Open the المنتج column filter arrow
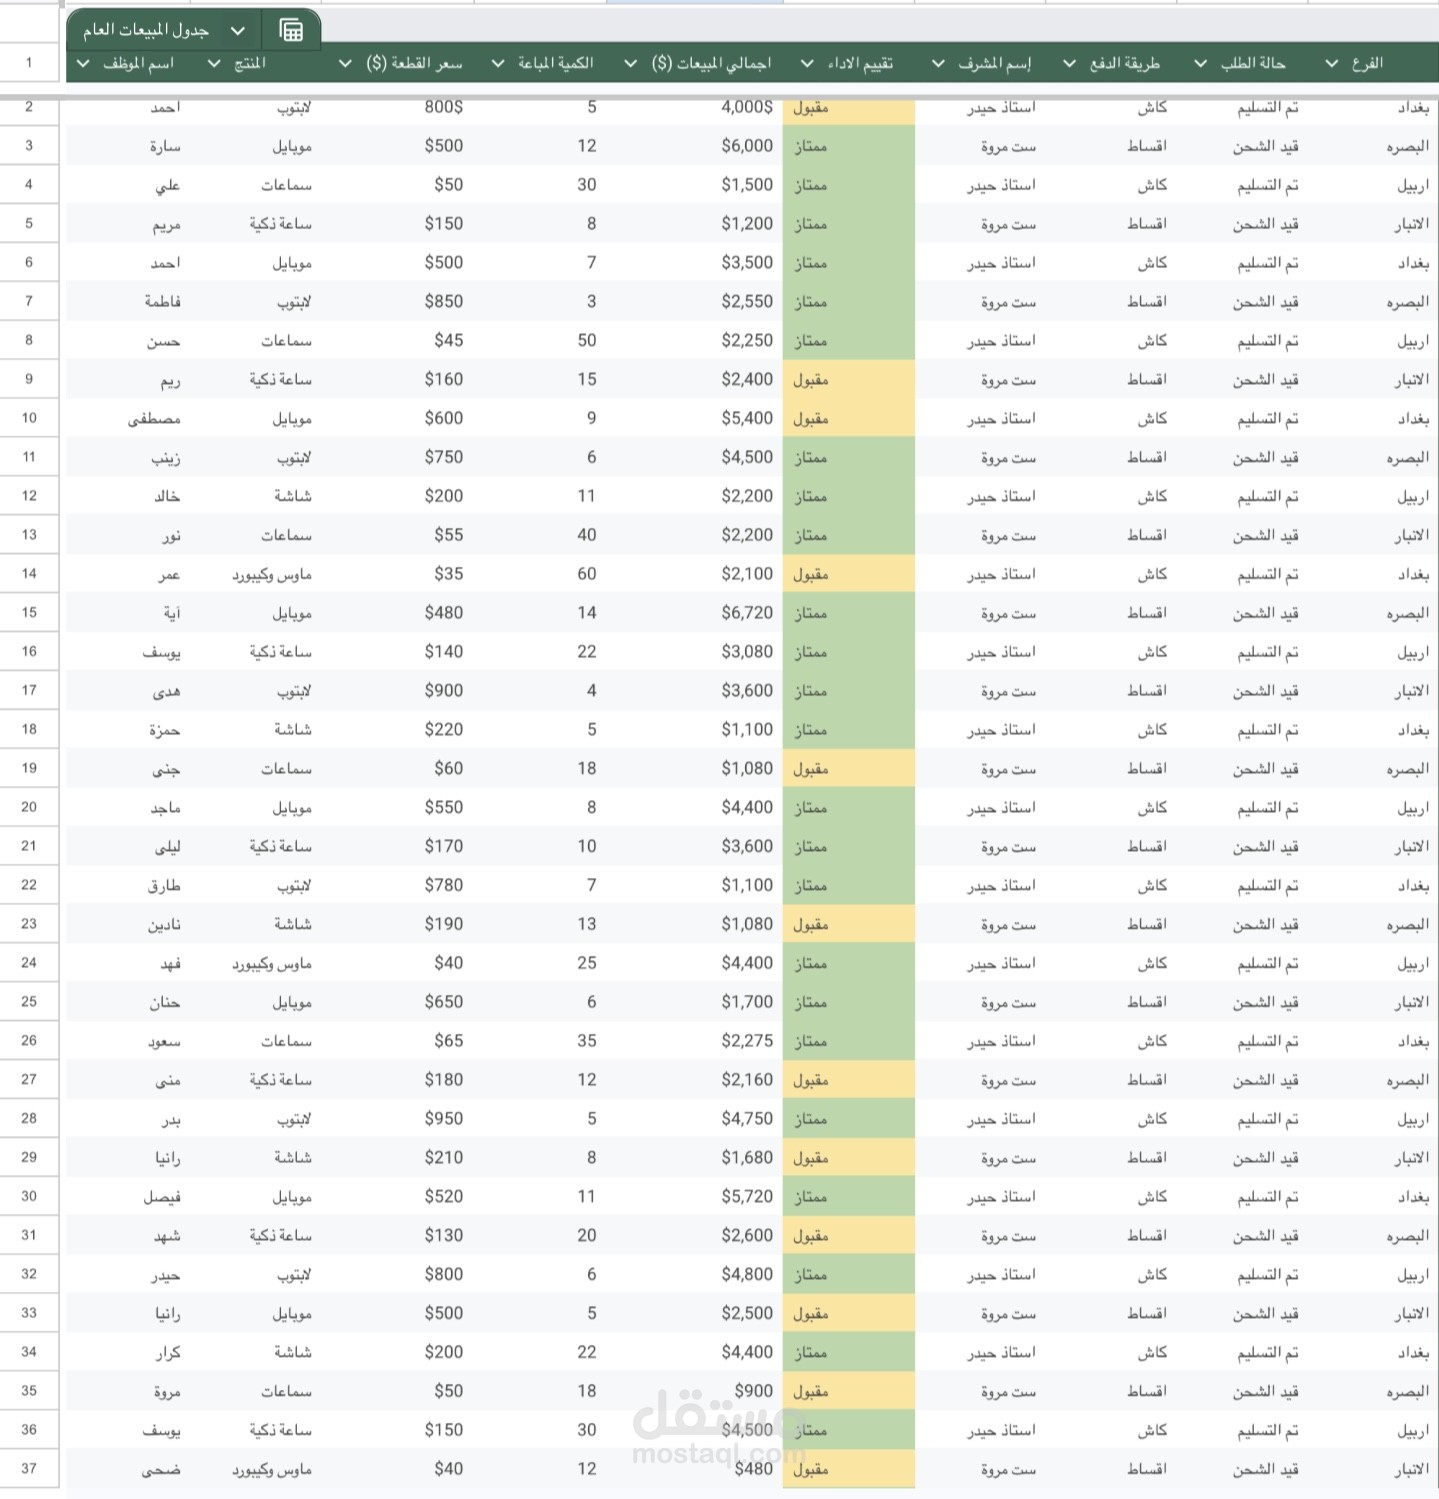The image size is (1439, 1499). pyautogui.click(x=213, y=63)
